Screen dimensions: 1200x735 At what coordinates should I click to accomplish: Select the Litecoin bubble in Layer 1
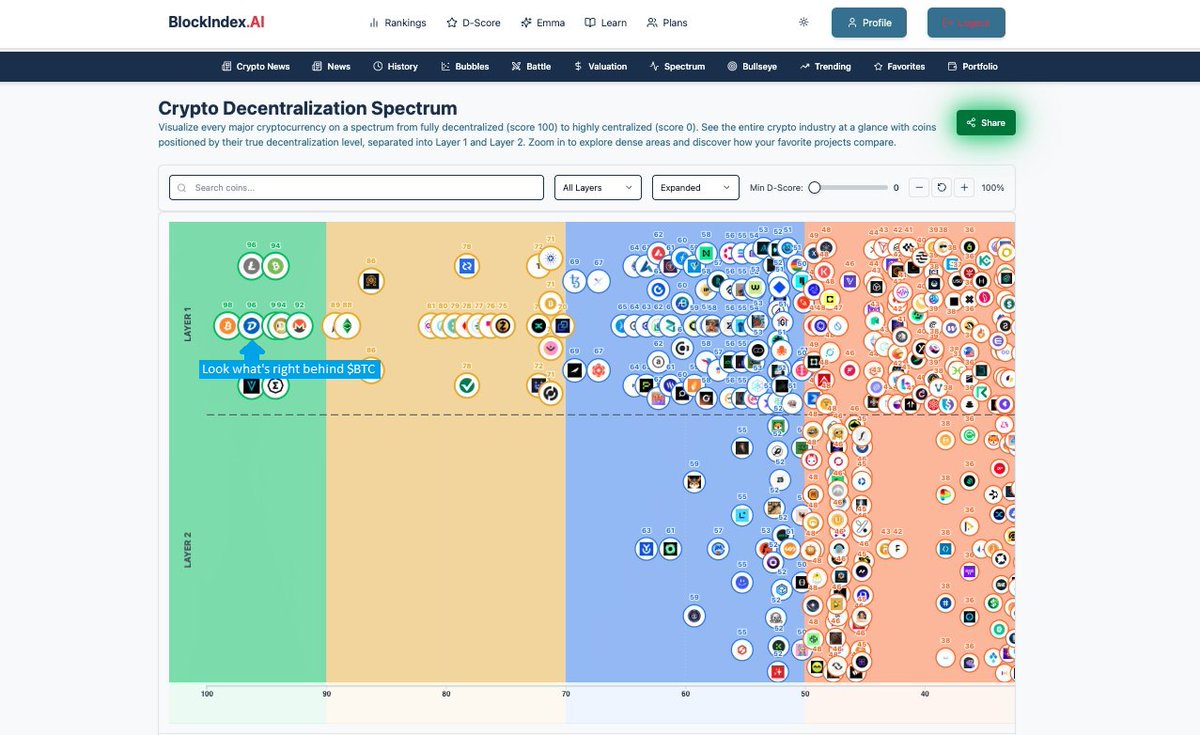pos(251,266)
